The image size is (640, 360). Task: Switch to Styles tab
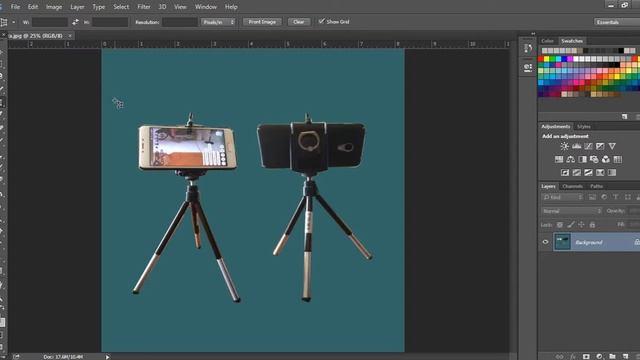coord(584,127)
